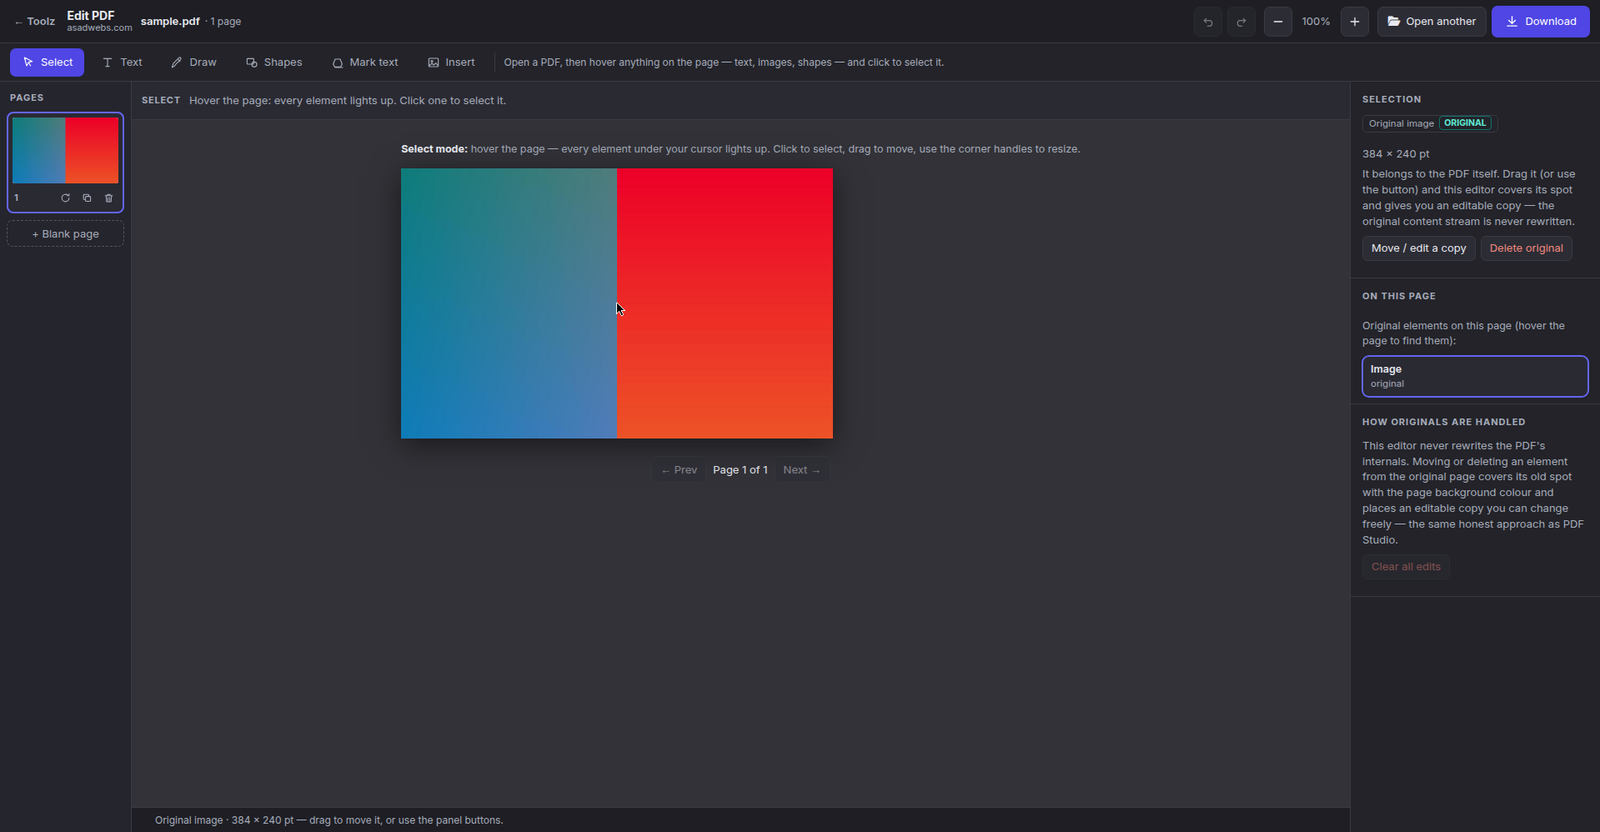
Task: Delete the original image
Action: (1526, 248)
